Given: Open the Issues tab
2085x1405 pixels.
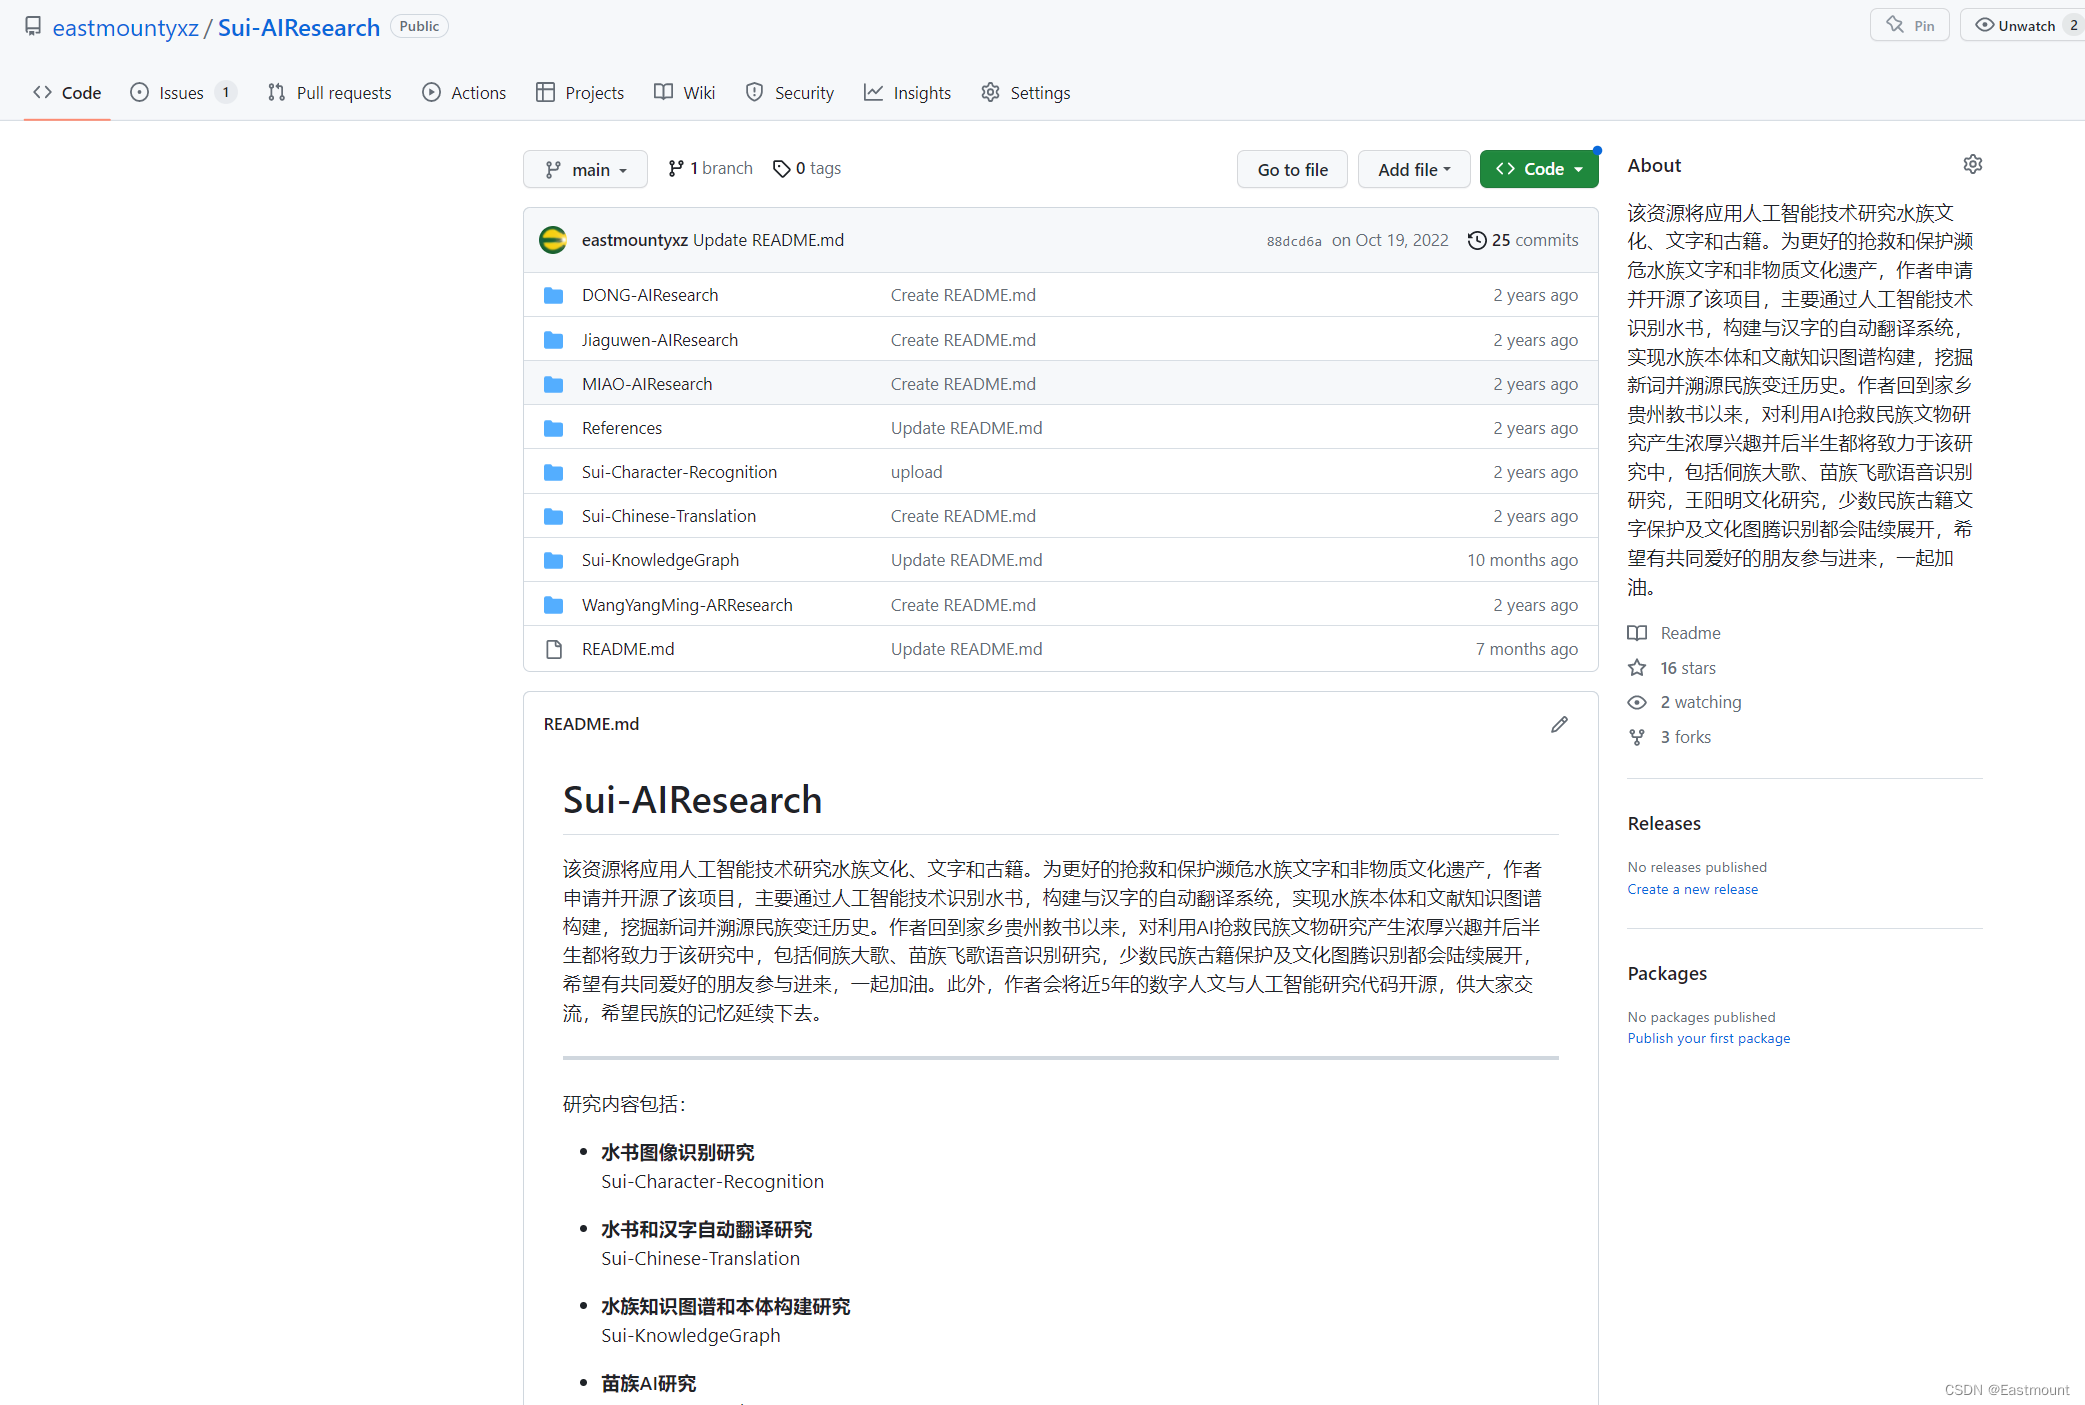Looking at the screenshot, I should [183, 92].
